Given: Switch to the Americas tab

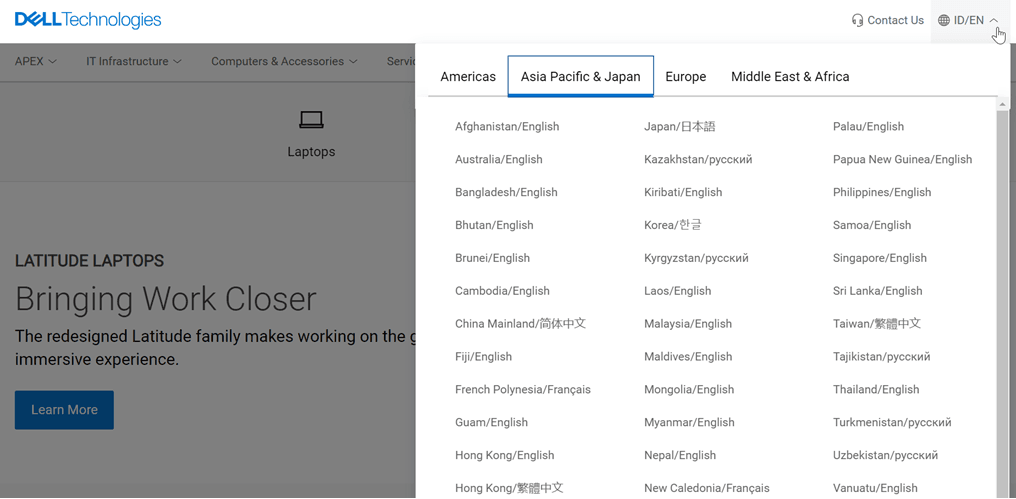Looking at the screenshot, I should click(468, 76).
